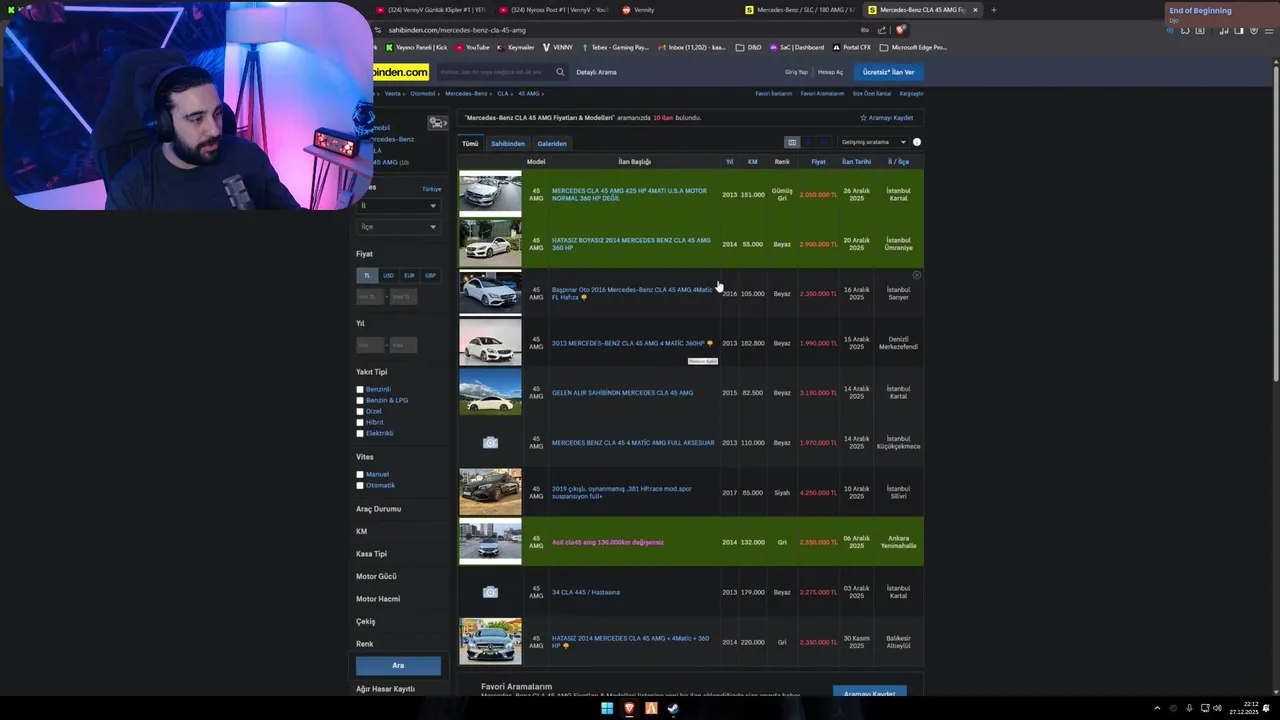Click the Ara search button in sidebar
The width and height of the screenshot is (1280, 720).
click(x=398, y=665)
